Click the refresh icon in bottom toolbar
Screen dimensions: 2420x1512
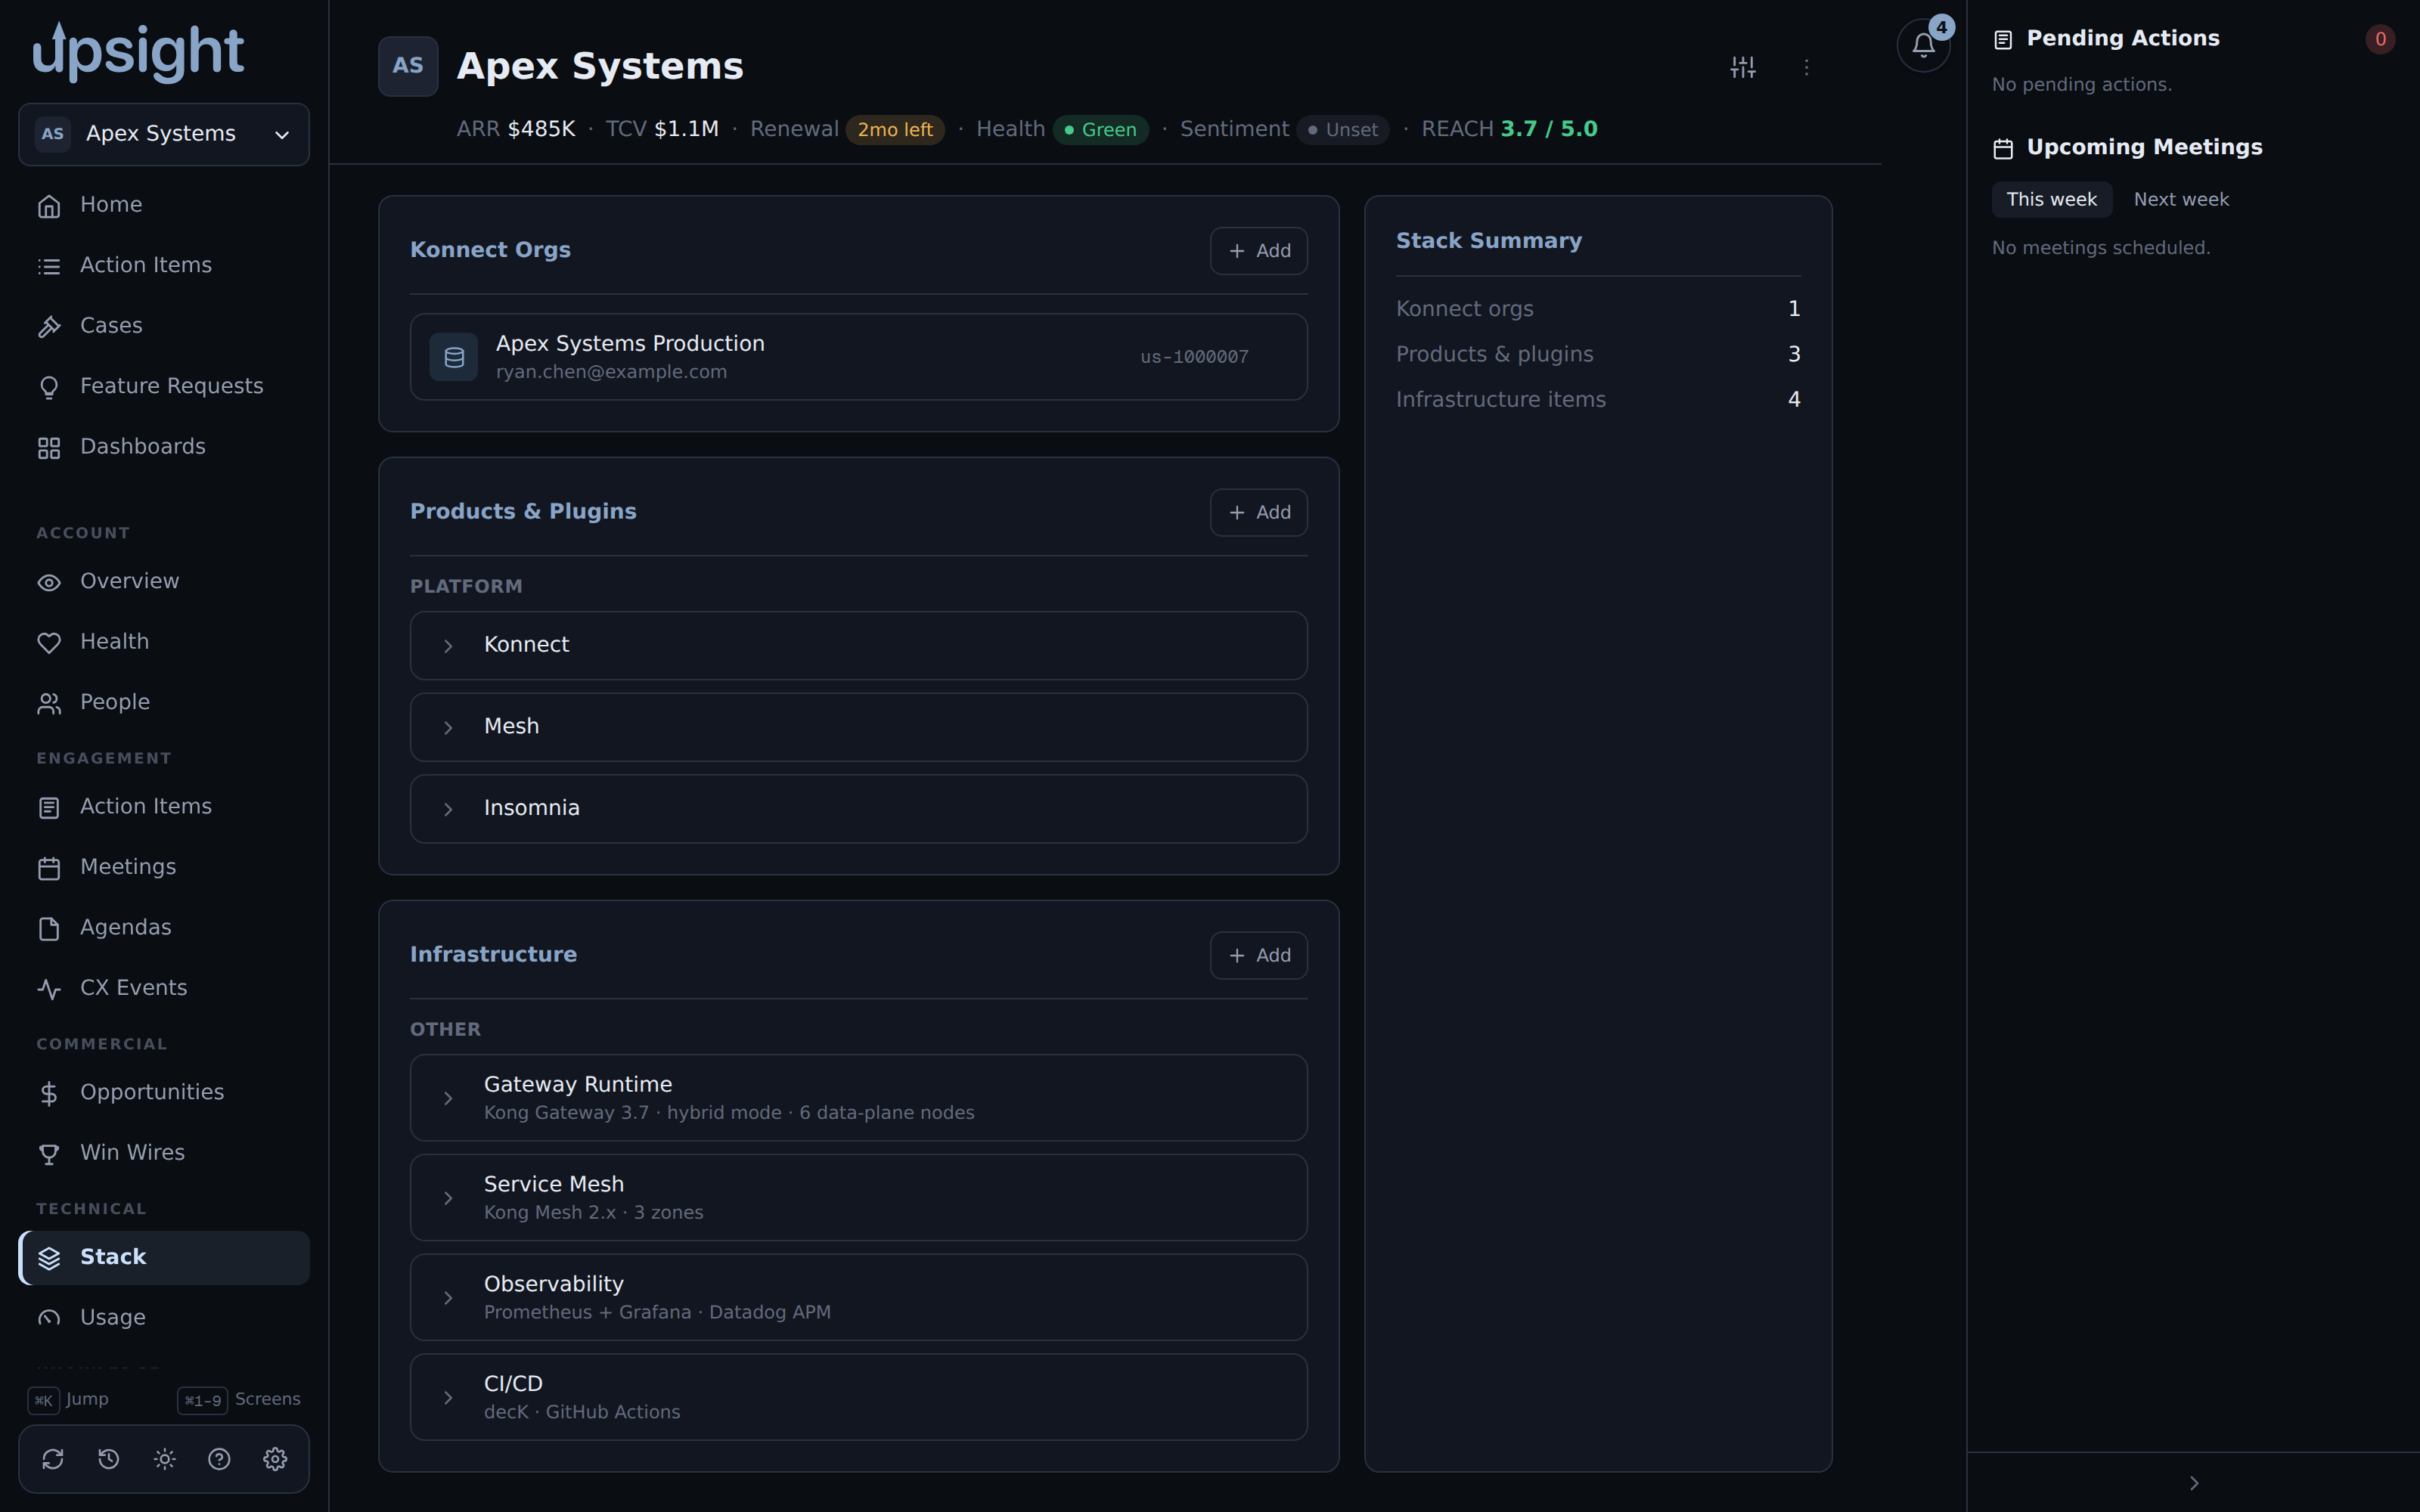tap(53, 1459)
